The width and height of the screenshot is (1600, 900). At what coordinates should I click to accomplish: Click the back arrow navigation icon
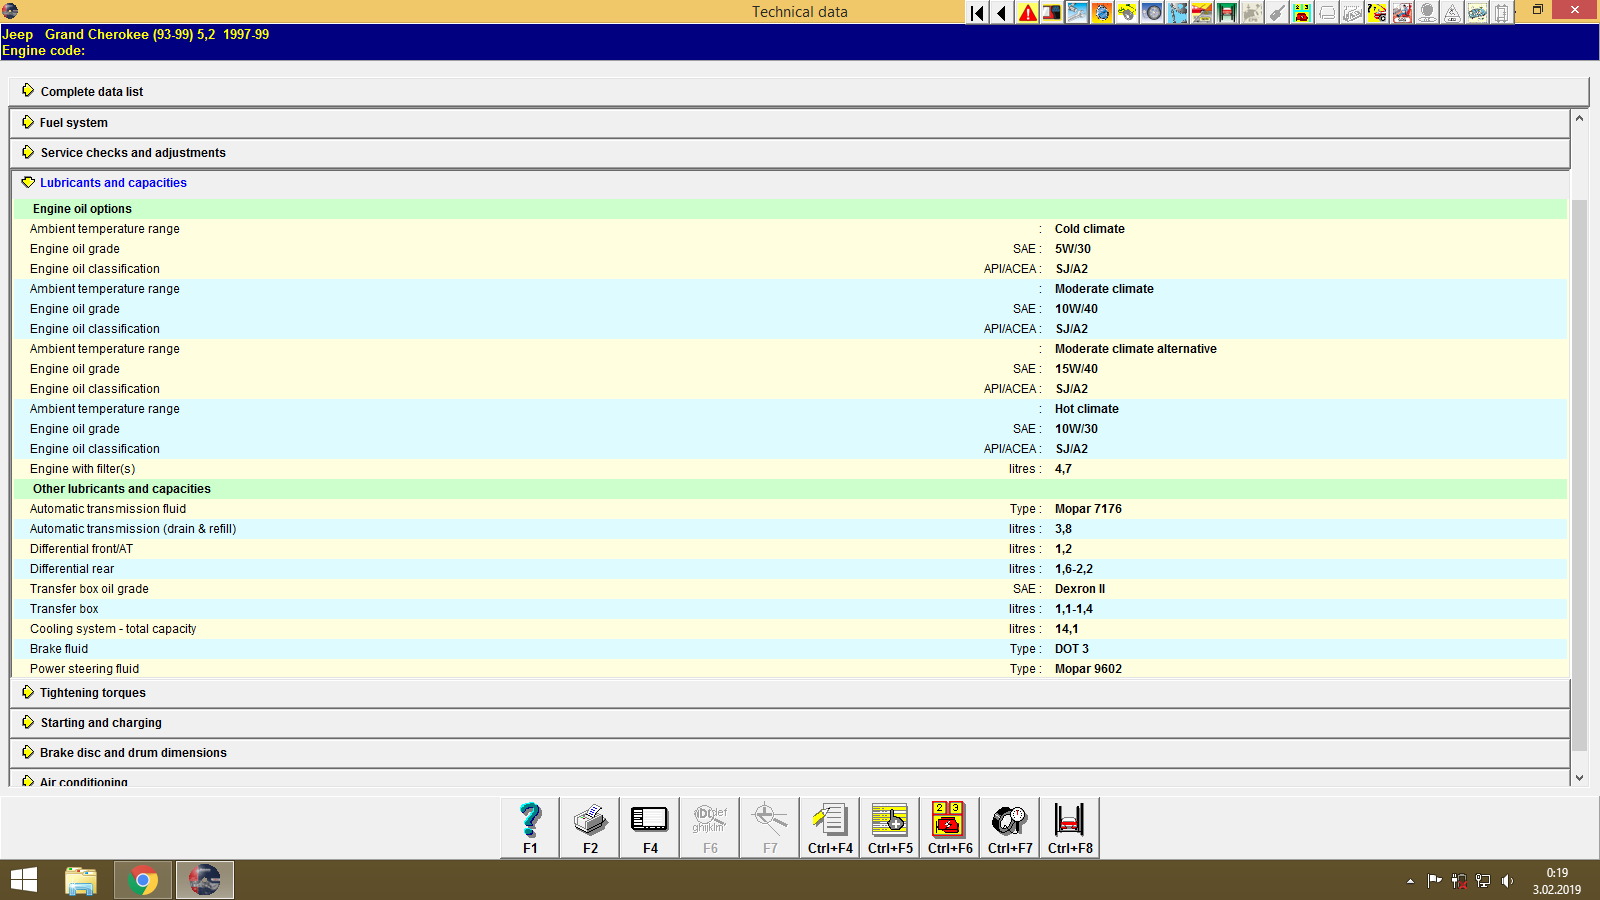point(1001,13)
